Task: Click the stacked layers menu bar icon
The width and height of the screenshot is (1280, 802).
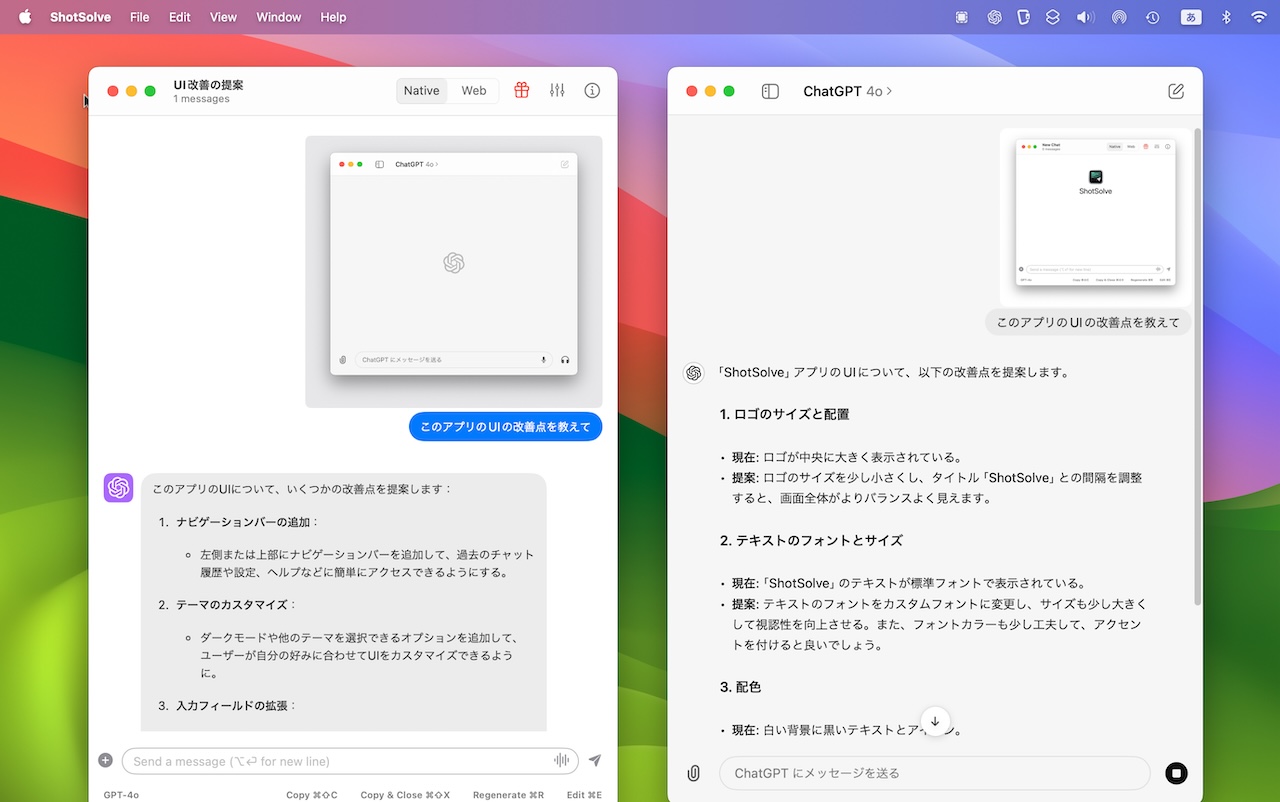Action: [x=1053, y=17]
